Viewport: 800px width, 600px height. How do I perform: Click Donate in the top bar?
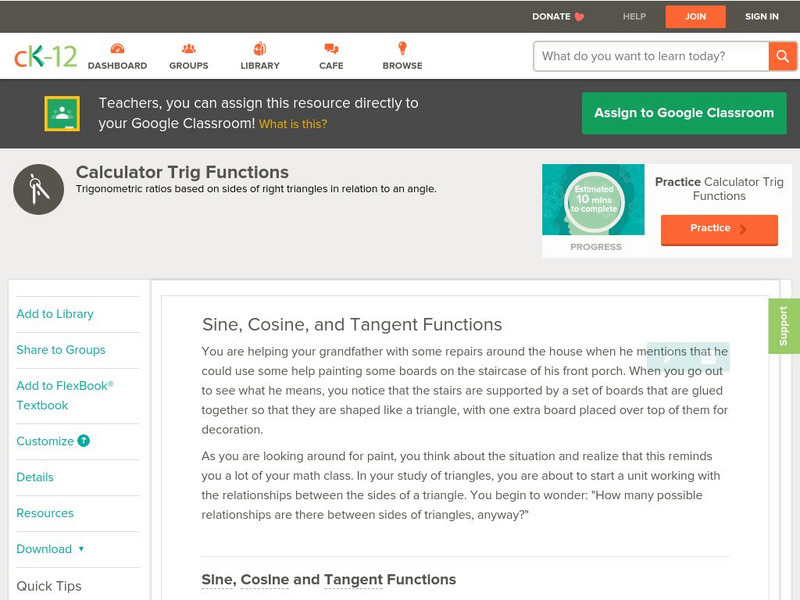coord(558,16)
